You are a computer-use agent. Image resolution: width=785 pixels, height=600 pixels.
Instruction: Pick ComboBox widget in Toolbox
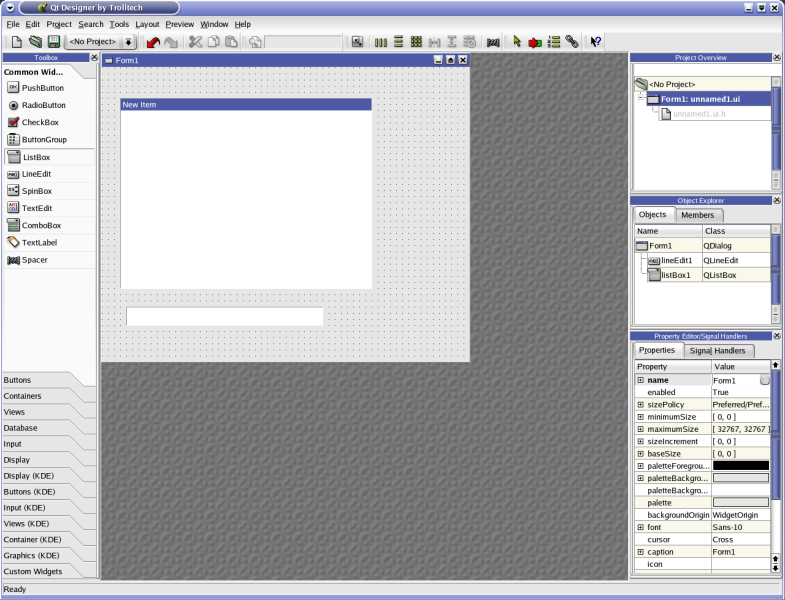tap(49, 225)
